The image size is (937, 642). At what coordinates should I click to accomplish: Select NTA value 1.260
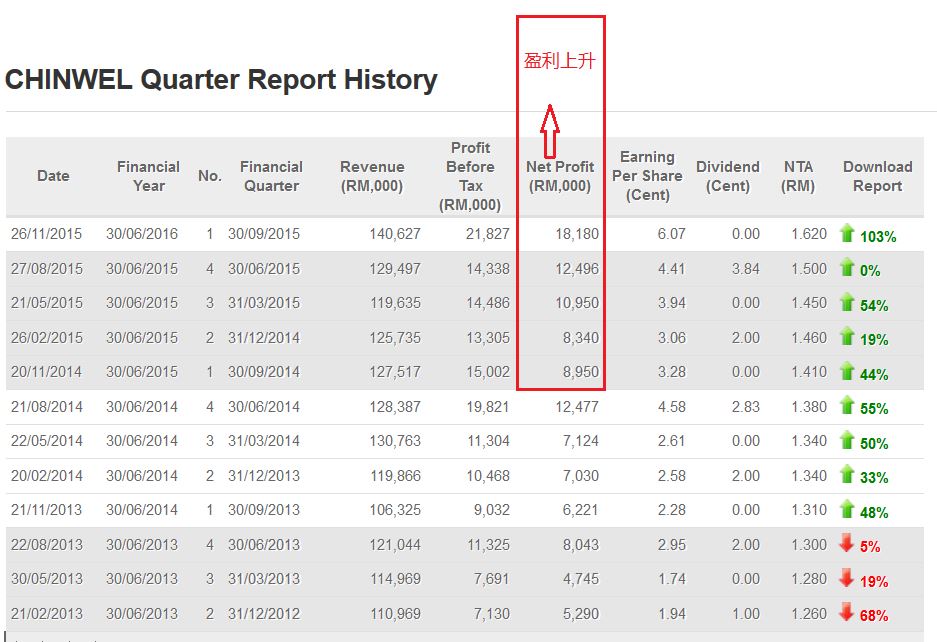tap(809, 613)
